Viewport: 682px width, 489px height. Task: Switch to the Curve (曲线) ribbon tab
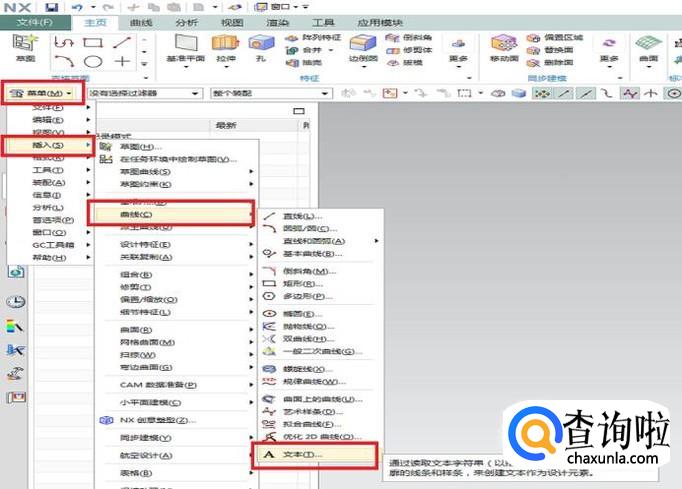tap(141, 23)
